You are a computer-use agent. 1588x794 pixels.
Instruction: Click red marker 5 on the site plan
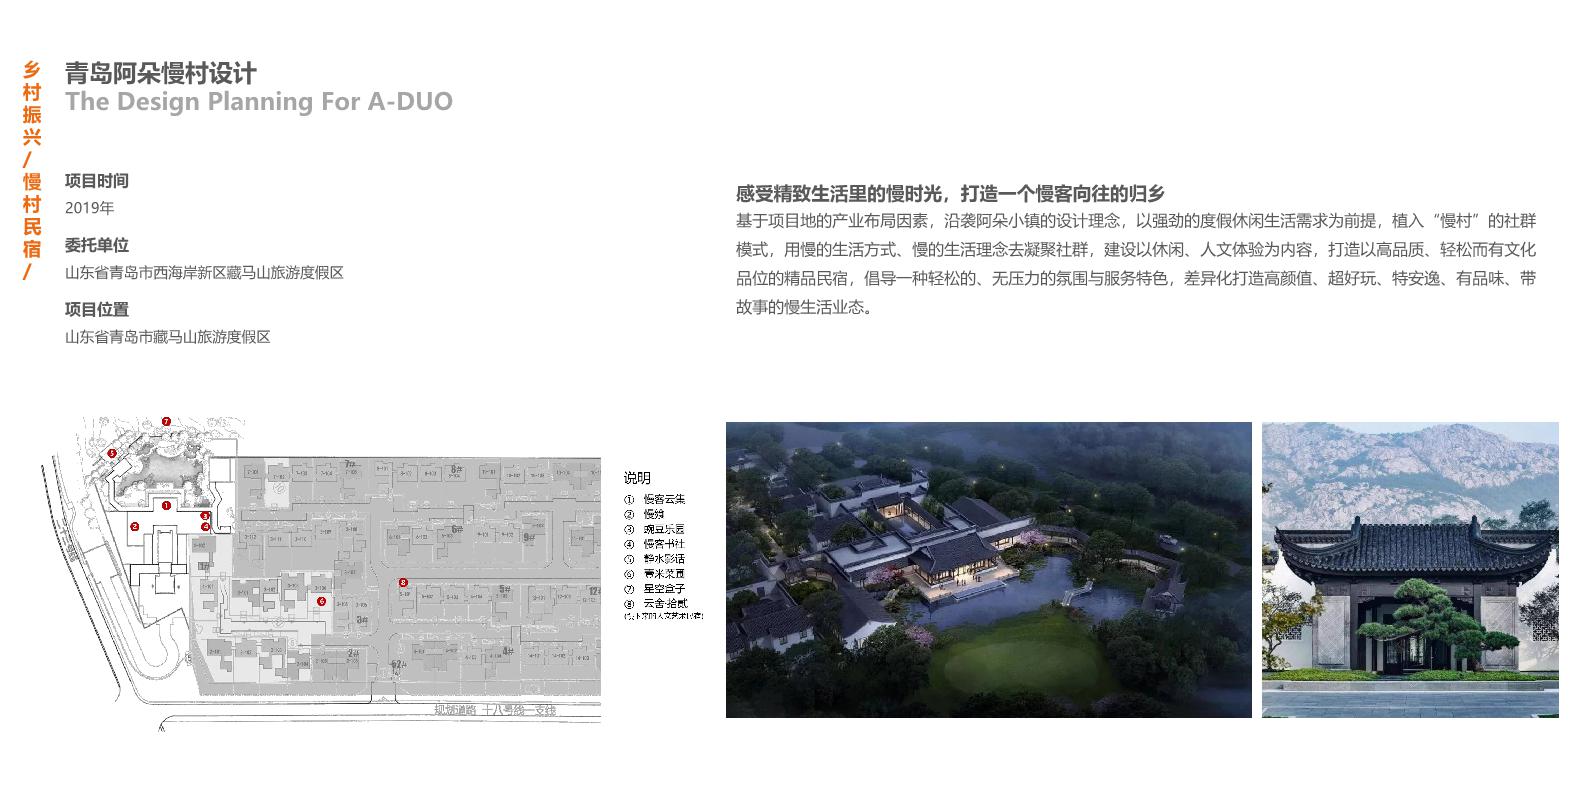point(112,453)
